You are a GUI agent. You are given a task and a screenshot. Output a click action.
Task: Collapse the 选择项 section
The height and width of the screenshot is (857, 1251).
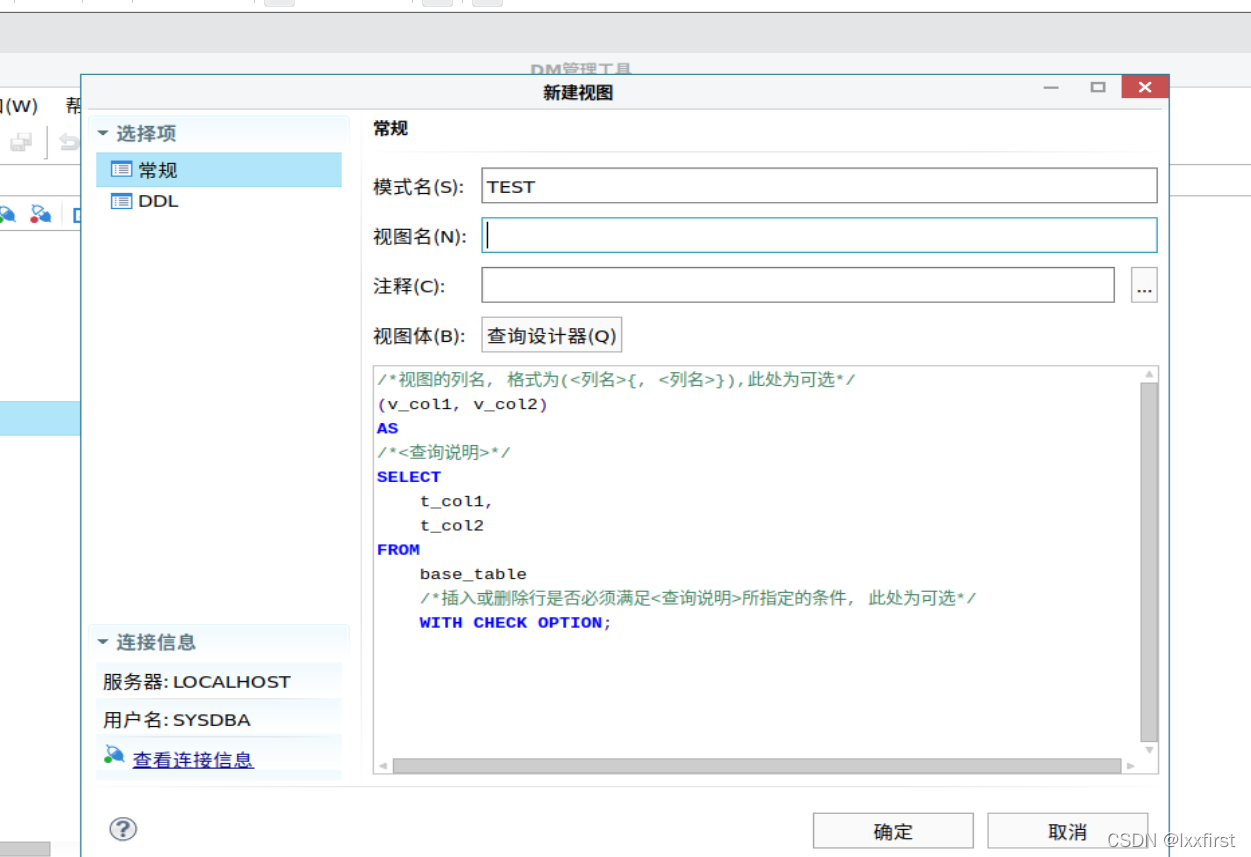coord(102,133)
